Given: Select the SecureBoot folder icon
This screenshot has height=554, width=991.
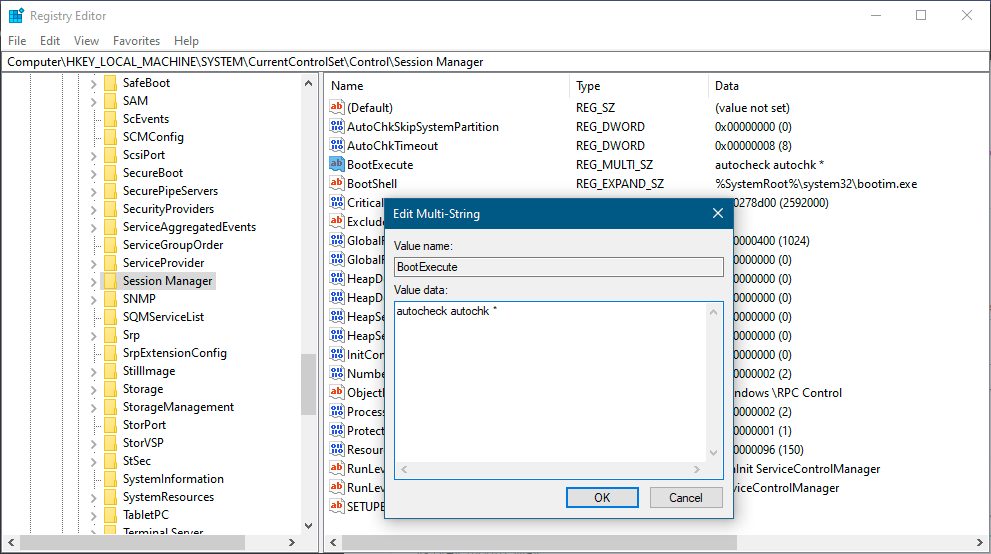Looking at the screenshot, I should click(x=110, y=173).
